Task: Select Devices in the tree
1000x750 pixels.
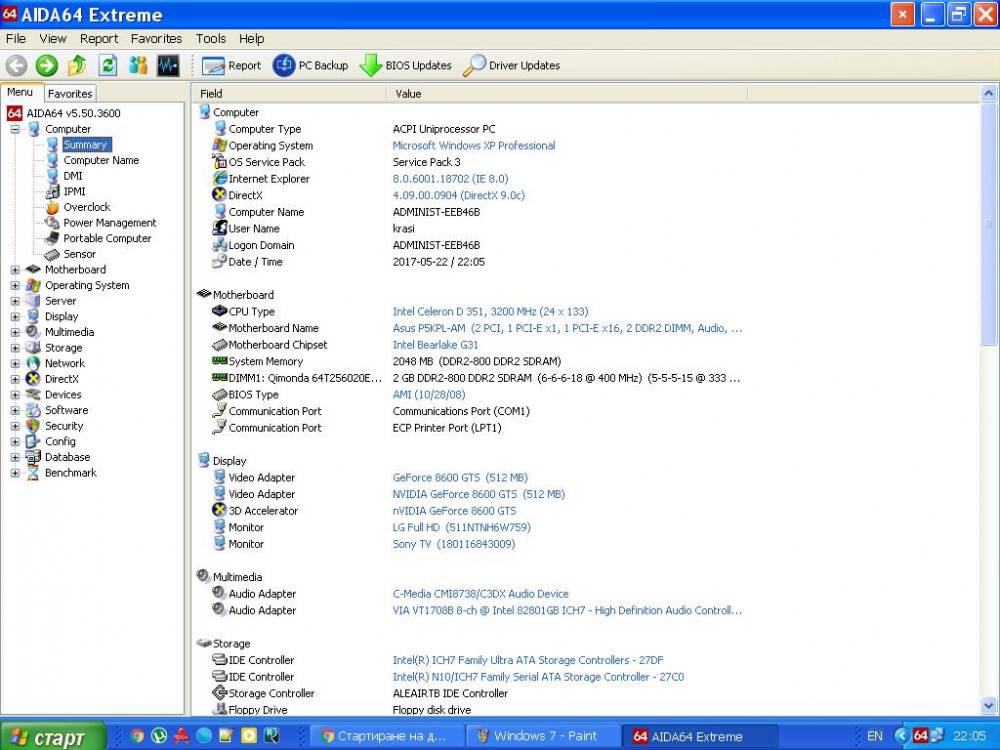Action: 62,395
